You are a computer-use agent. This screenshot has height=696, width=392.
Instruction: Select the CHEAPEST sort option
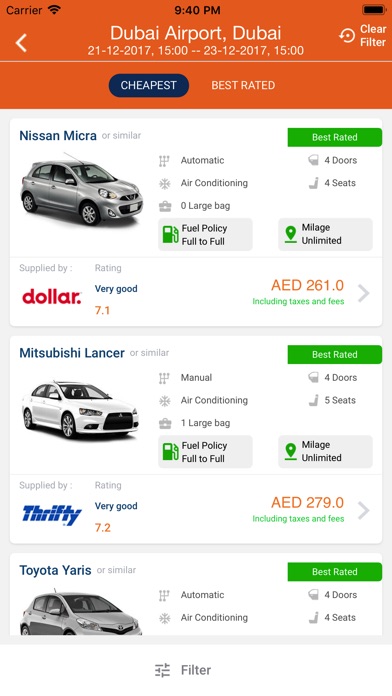(149, 85)
